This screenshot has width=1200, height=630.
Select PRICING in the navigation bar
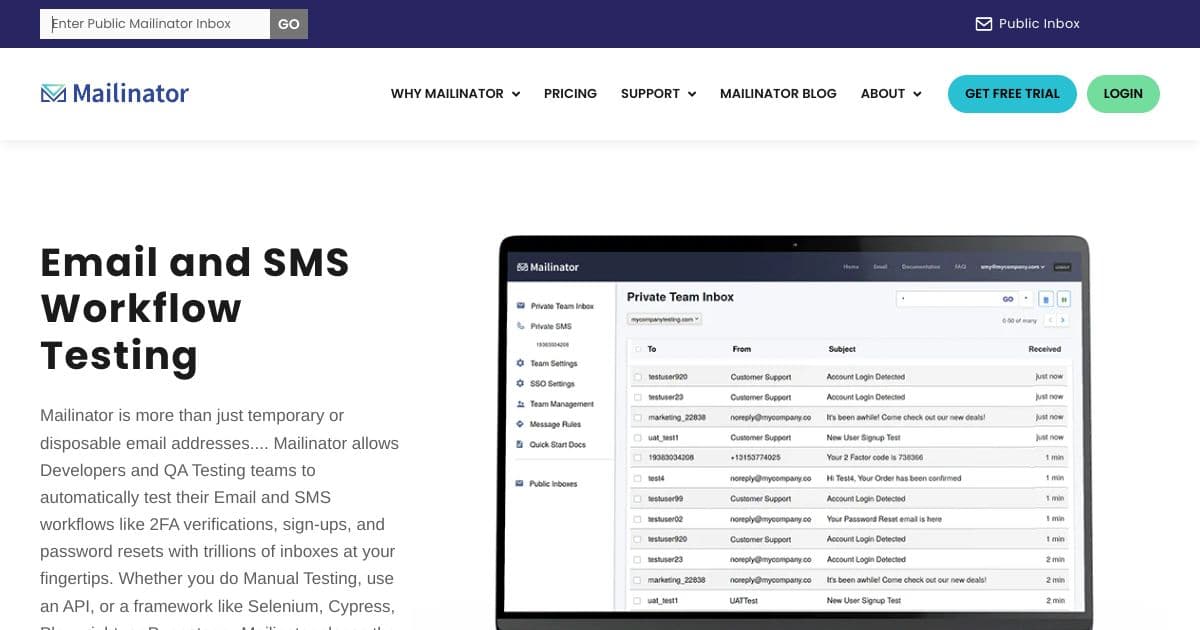[x=570, y=93]
